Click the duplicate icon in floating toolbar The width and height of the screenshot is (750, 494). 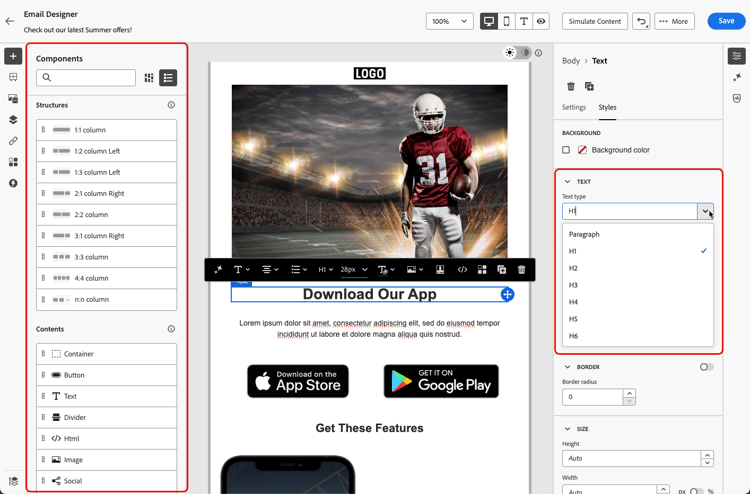coord(502,270)
